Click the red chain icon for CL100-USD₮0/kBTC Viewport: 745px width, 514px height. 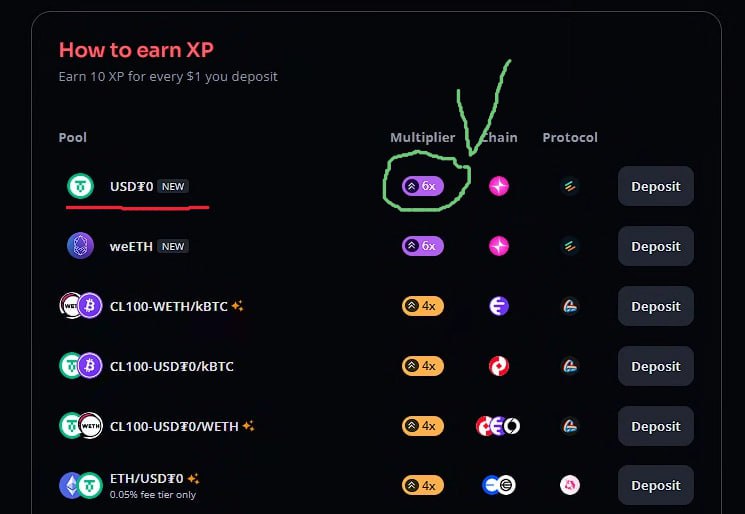tap(499, 366)
